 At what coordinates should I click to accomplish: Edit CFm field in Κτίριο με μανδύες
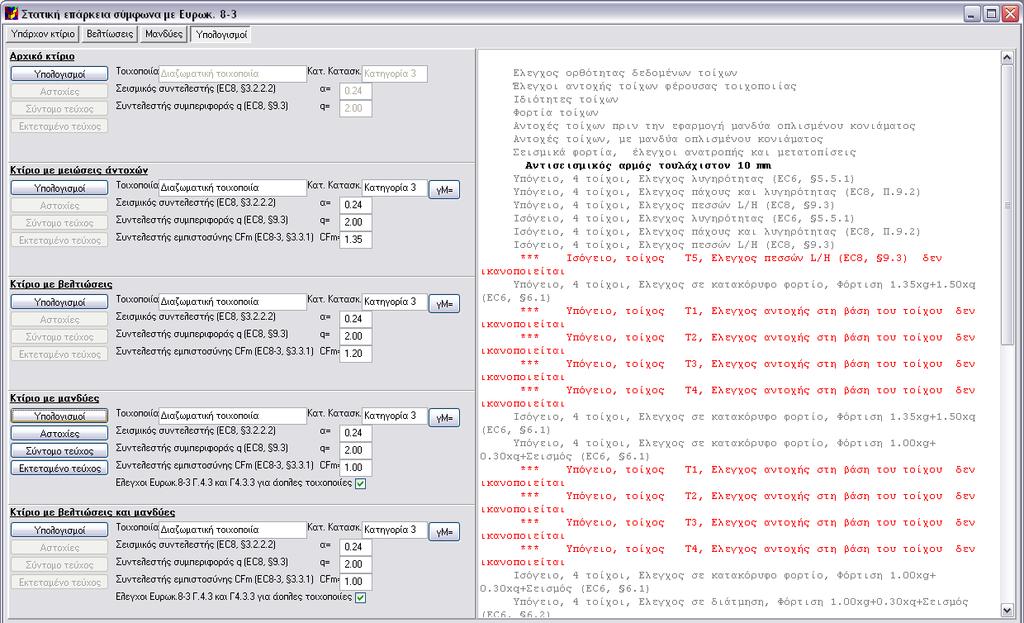pyautogui.click(x=356, y=468)
